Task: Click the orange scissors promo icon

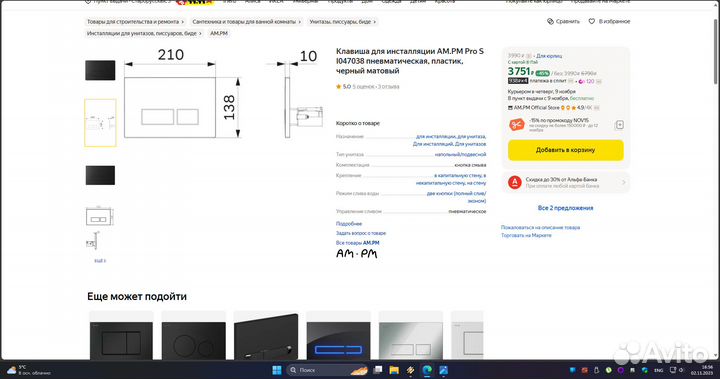Action: click(x=517, y=124)
